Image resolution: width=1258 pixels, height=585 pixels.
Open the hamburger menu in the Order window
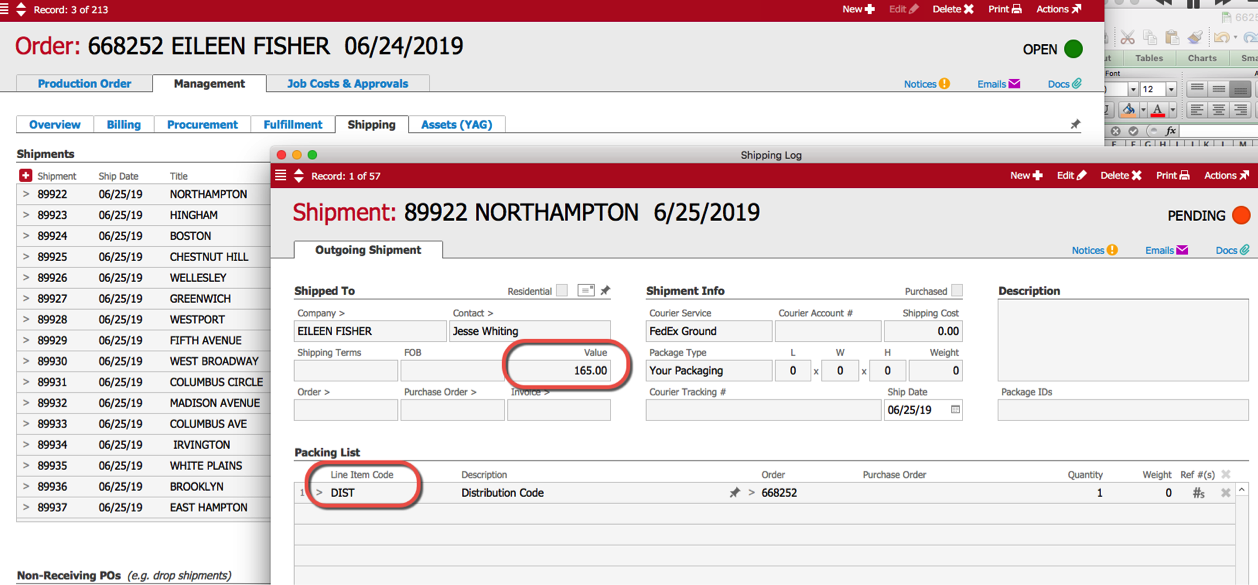pos(4,9)
